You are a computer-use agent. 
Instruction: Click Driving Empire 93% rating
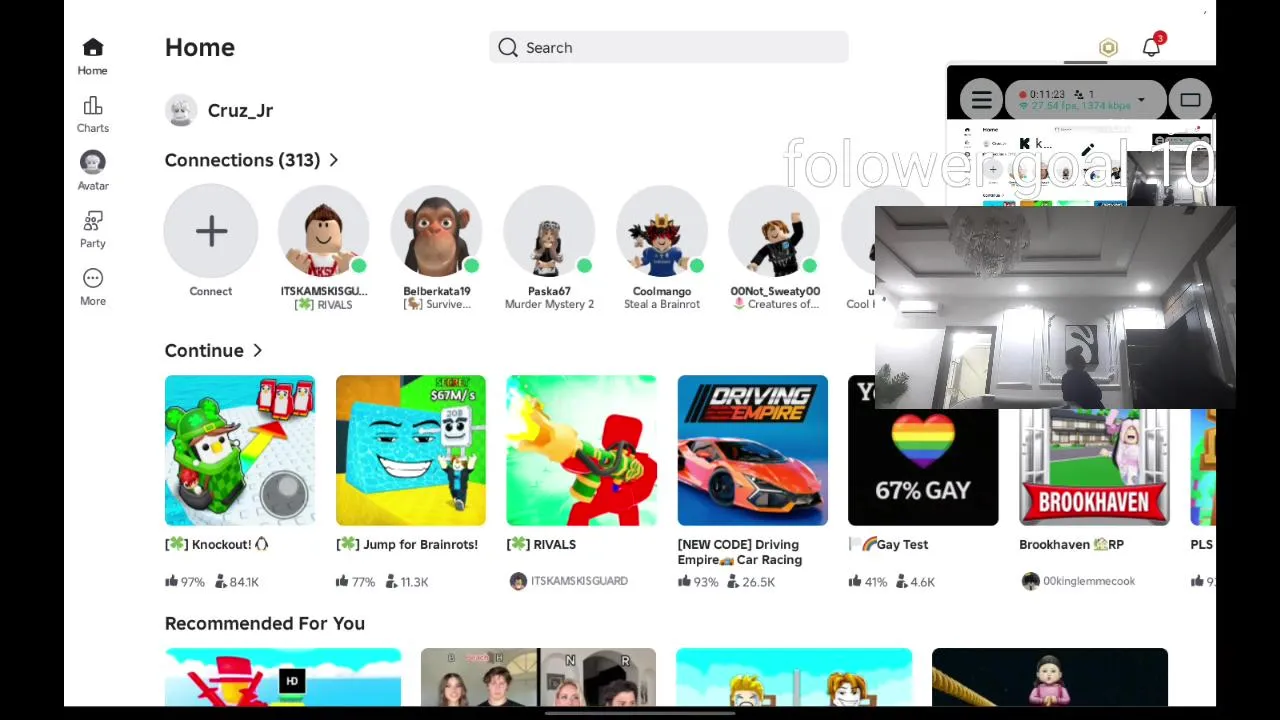click(x=698, y=581)
